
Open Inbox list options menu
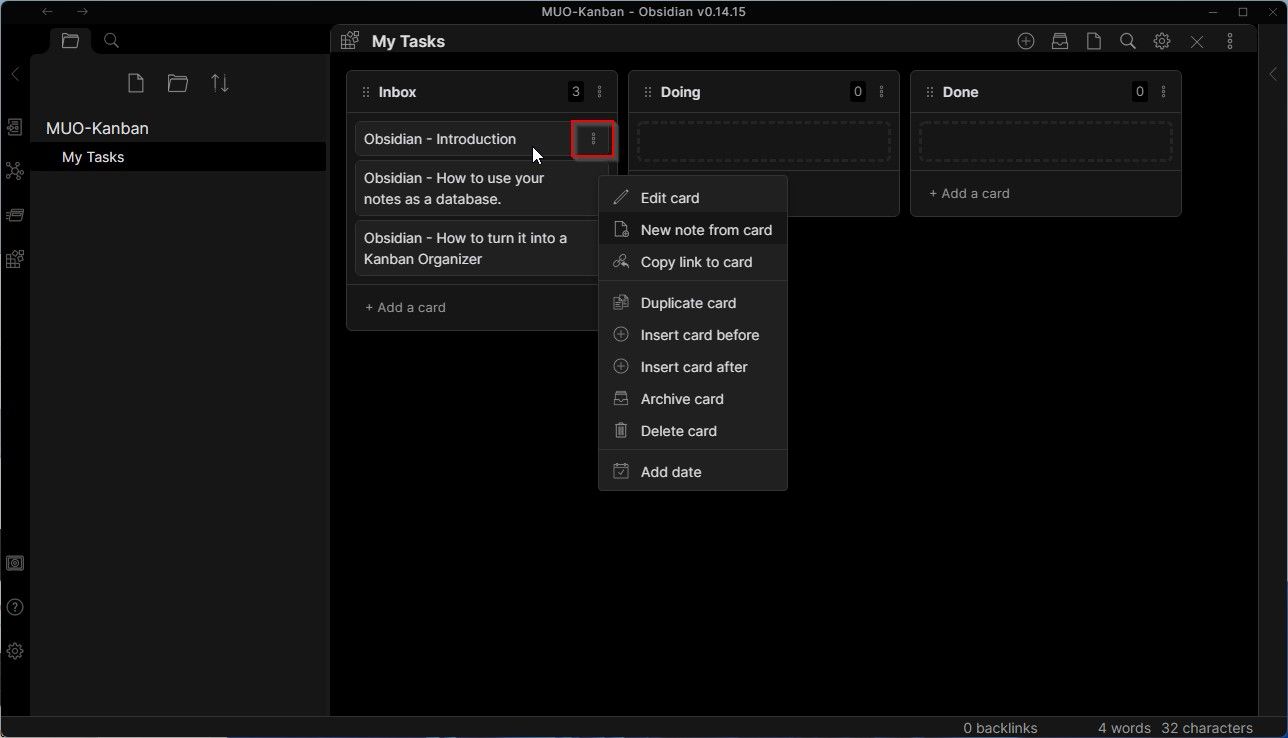pos(600,92)
